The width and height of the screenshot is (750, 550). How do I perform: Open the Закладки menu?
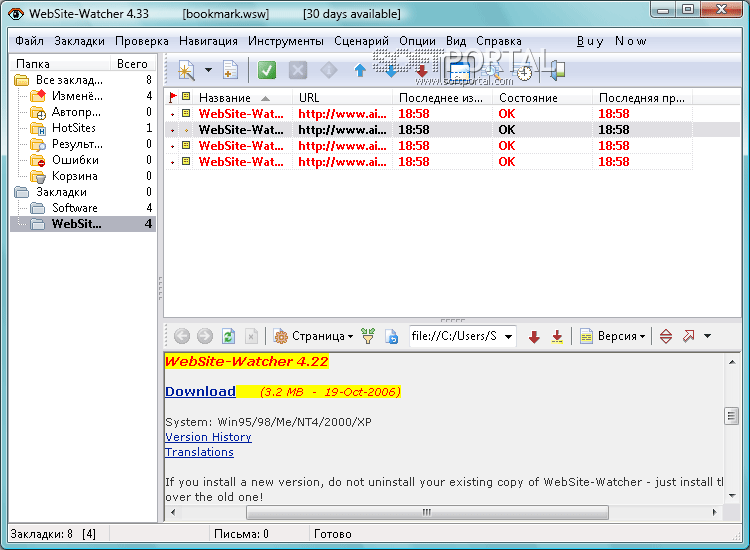pos(79,41)
